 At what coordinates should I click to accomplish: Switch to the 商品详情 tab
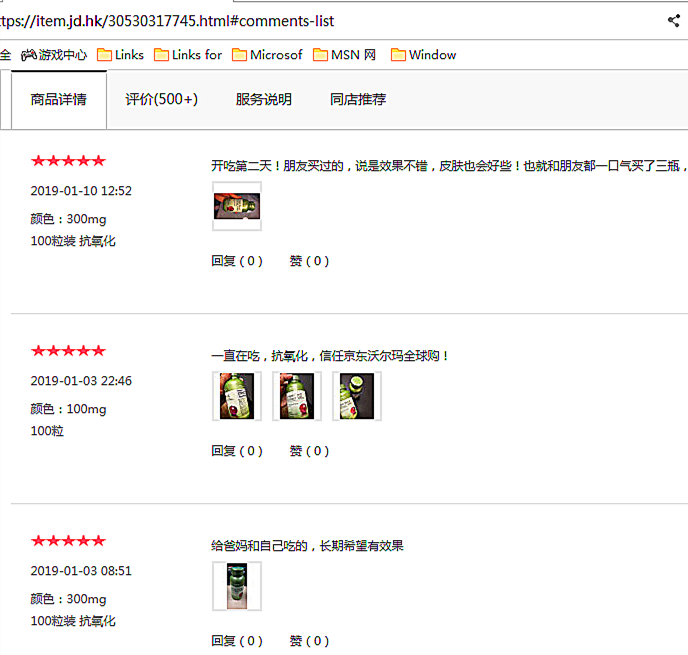[59, 100]
